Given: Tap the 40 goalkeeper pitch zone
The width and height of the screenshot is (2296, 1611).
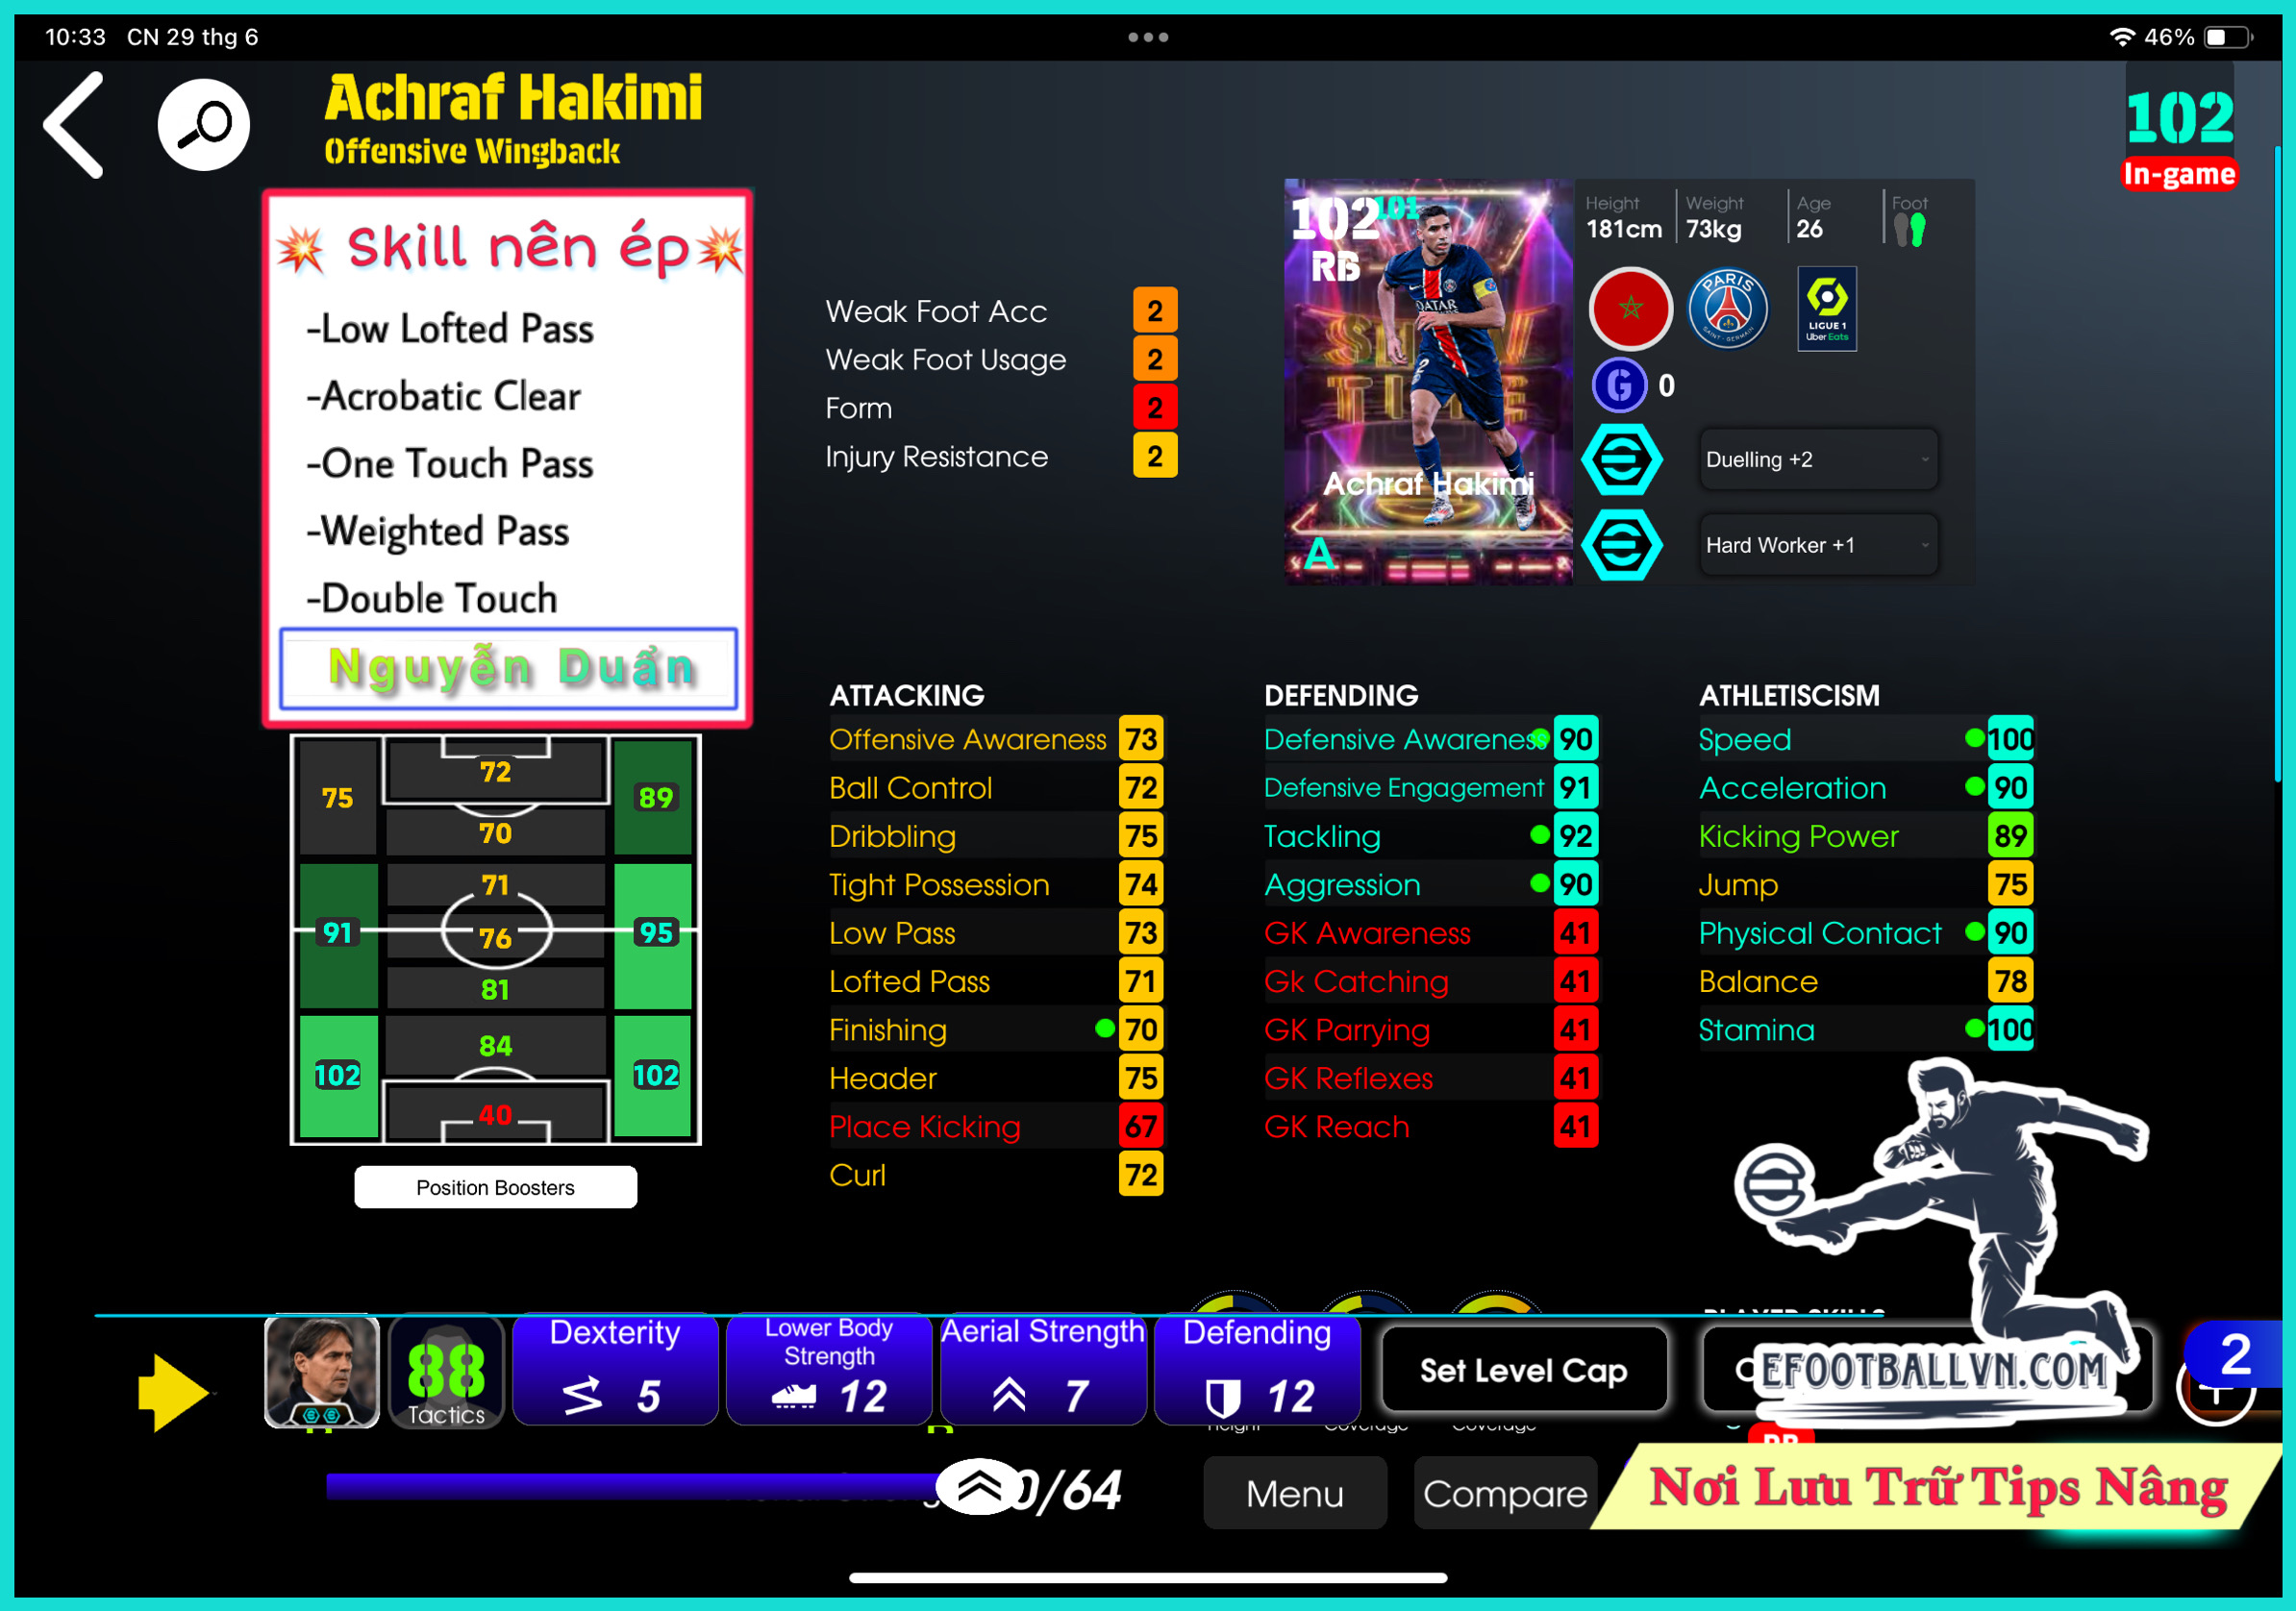Looking at the screenshot, I should pyautogui.click(x=495, y=1114).
